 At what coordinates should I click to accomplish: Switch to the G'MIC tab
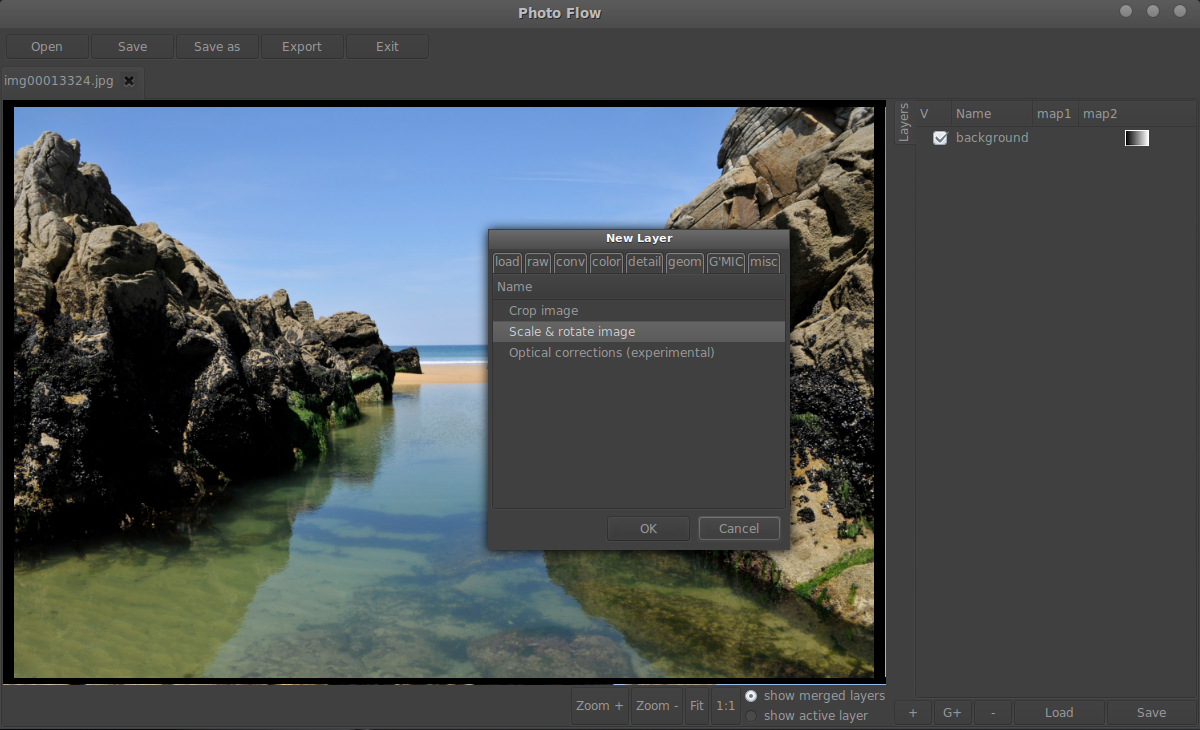tap(725, 262)
